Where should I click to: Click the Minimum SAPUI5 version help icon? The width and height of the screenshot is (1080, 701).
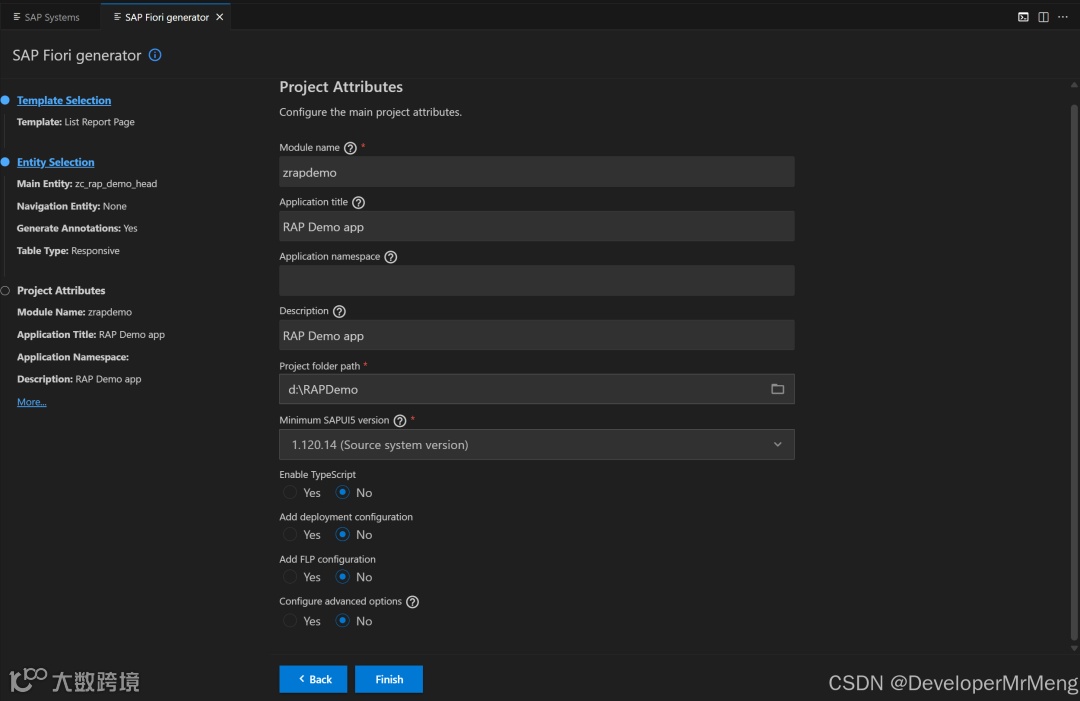click(400, 421)
